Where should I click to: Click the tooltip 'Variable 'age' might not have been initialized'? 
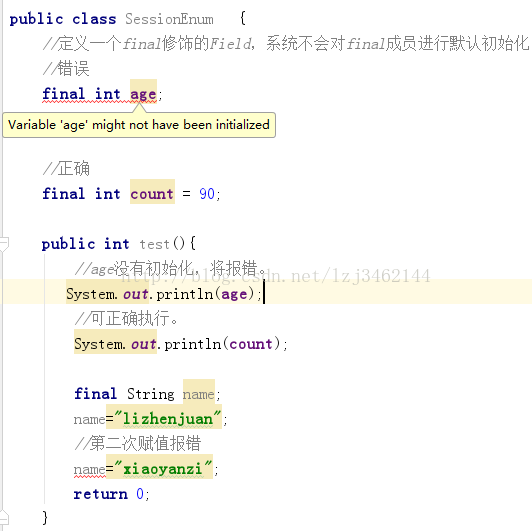(139, 125)
